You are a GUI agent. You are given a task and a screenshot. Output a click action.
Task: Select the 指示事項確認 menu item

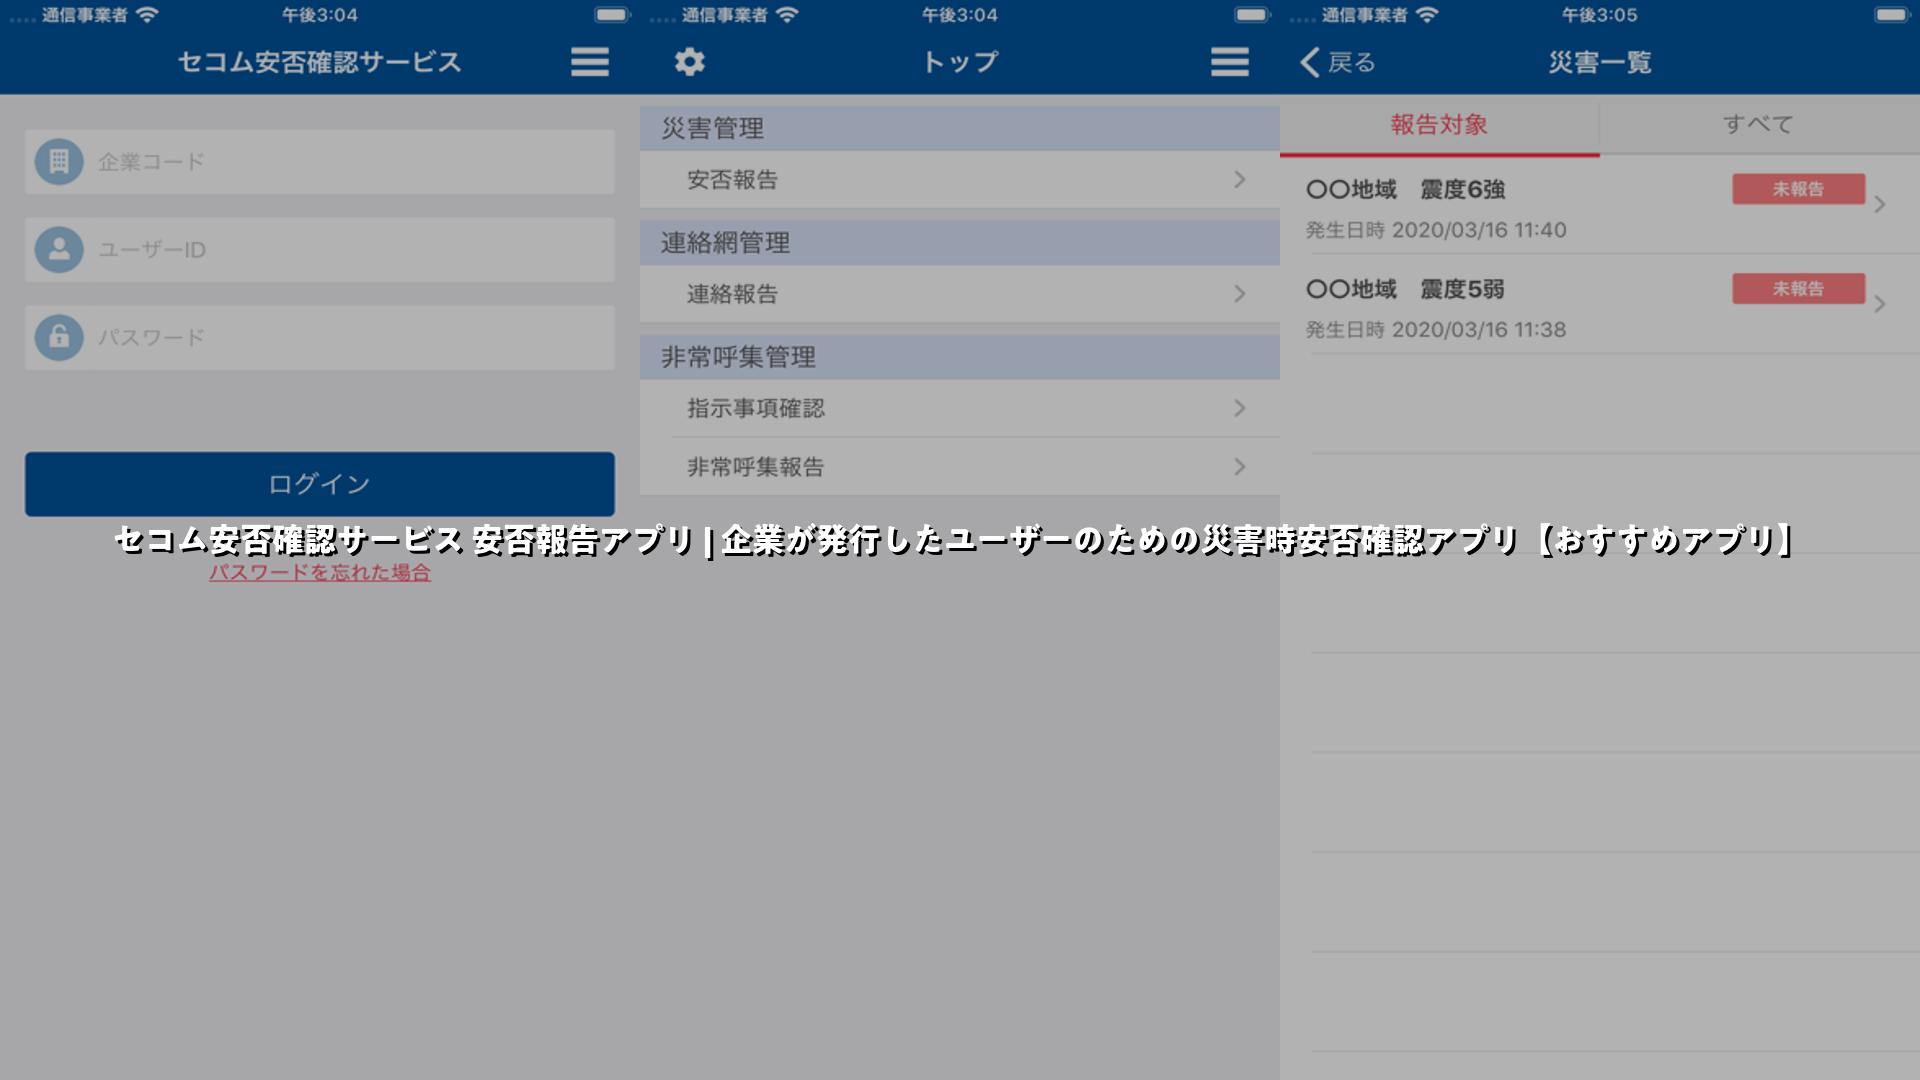coord(960,408)
